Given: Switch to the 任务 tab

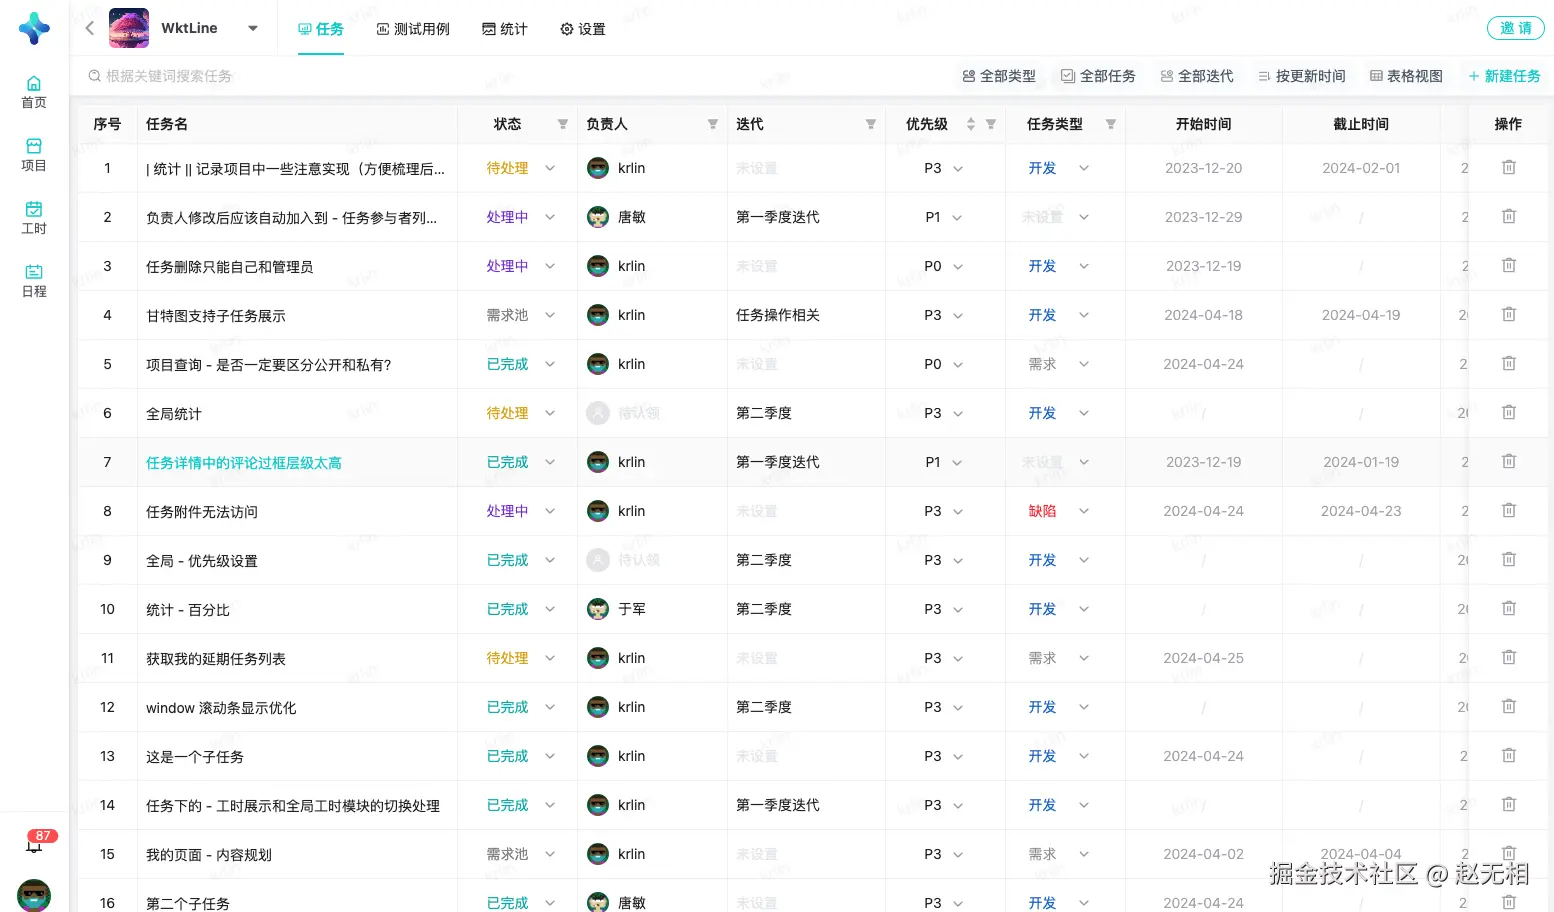Looking at the screenshot, I should coord(321,29).
